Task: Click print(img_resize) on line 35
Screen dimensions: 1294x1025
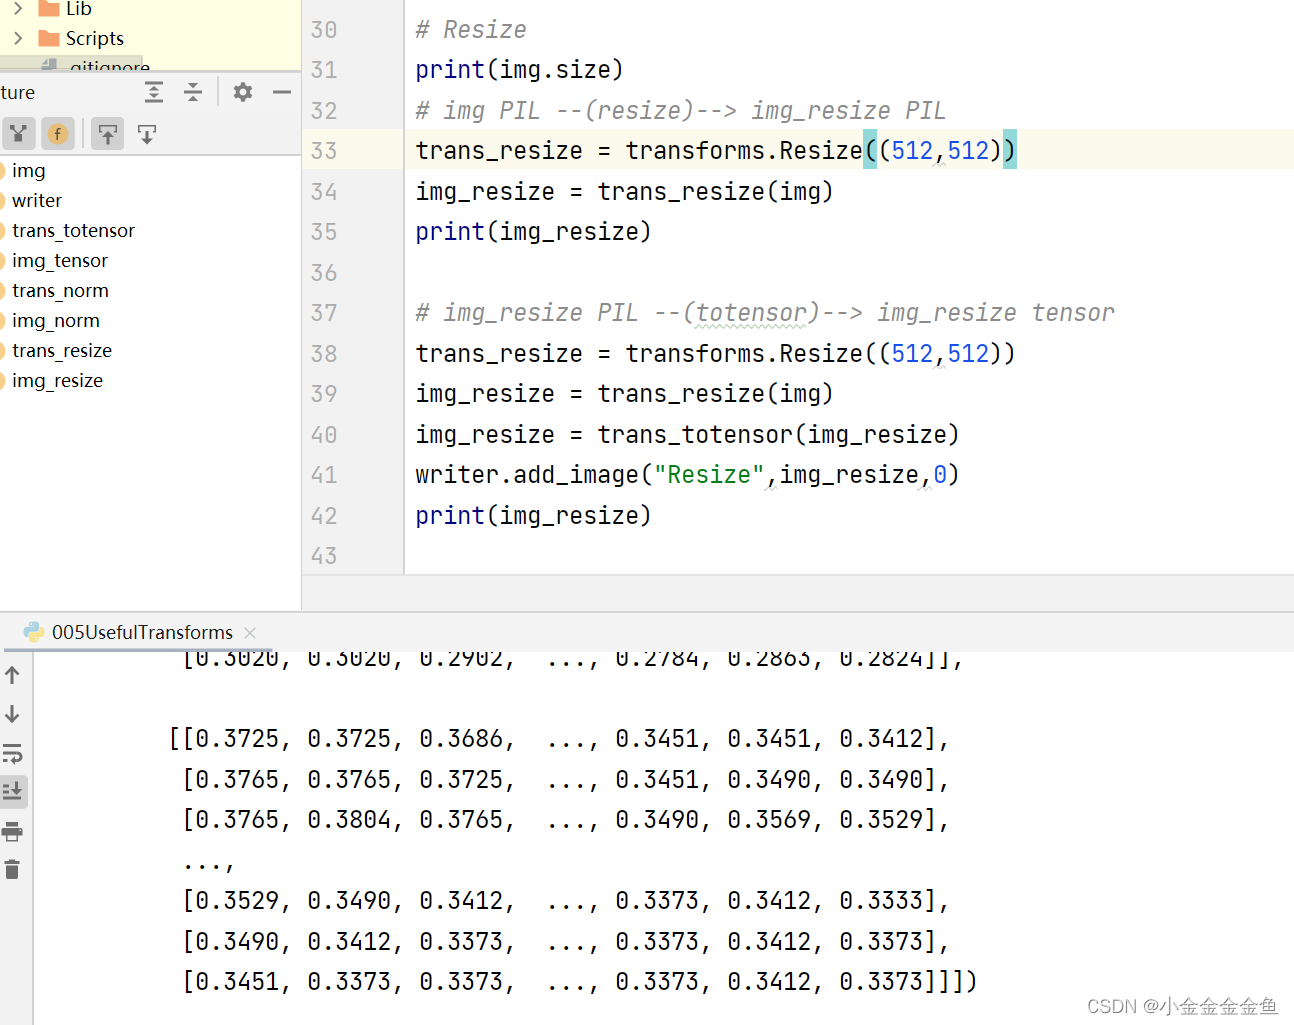Action: coord(533,232)
